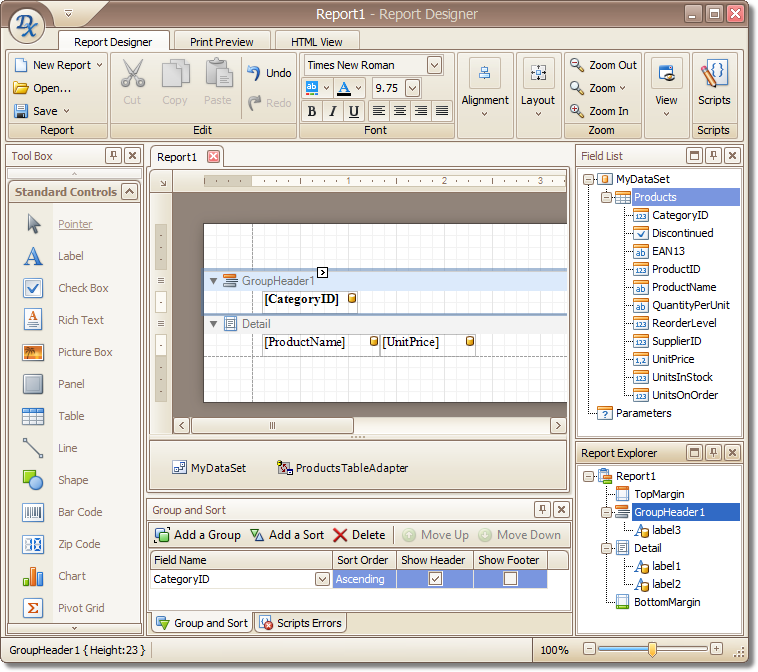This screenshot has width=758, height=672.
Task: Click the designer horizontal scrollbar thumb
Action: pos(273,425)
